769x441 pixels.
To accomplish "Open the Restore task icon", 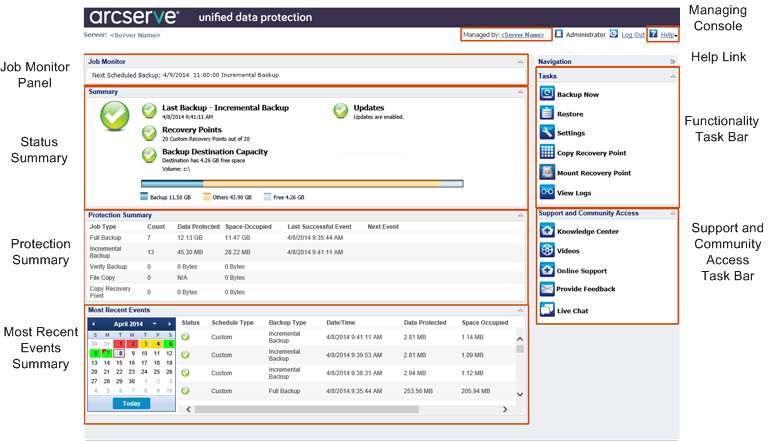I will click(547, 113).
